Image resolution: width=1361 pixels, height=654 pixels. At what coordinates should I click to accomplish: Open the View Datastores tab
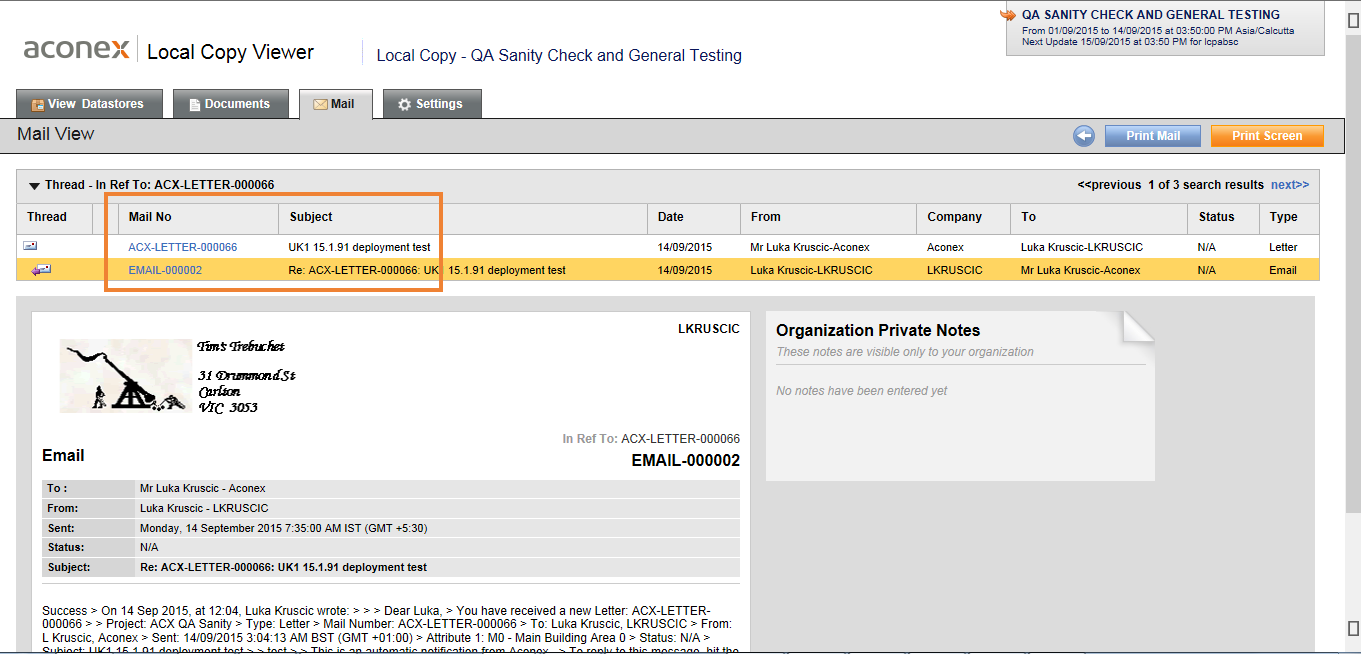point(87,104)
